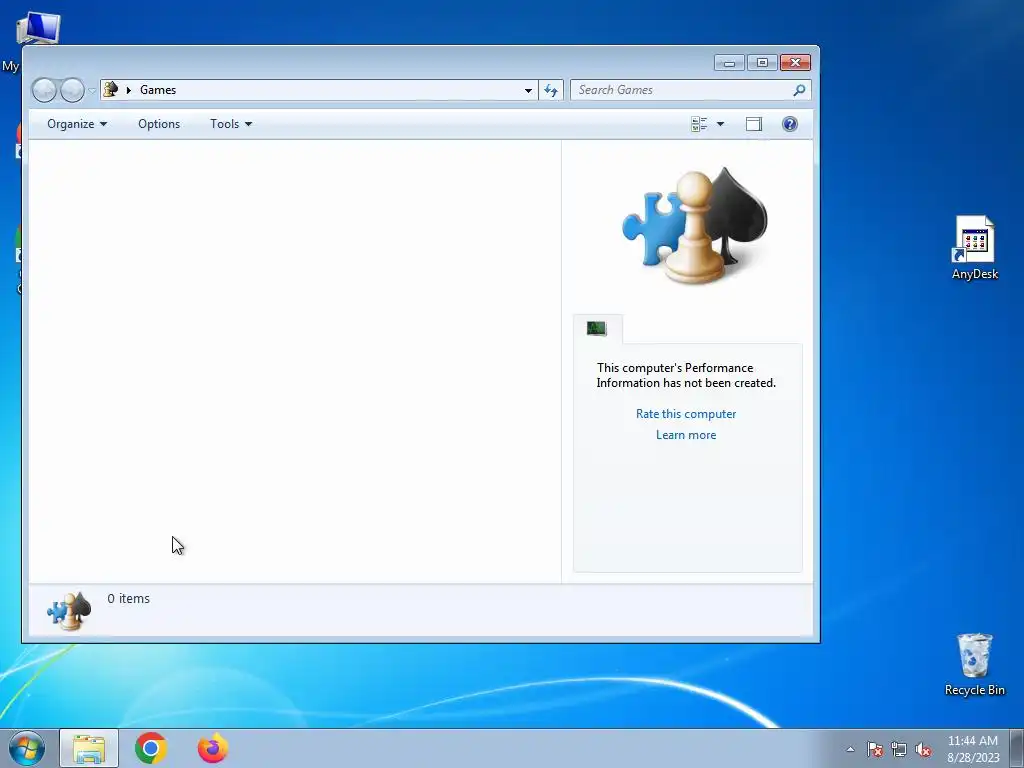Open the Organize menu
This screenshot has height=768, width=1024.
77,124
